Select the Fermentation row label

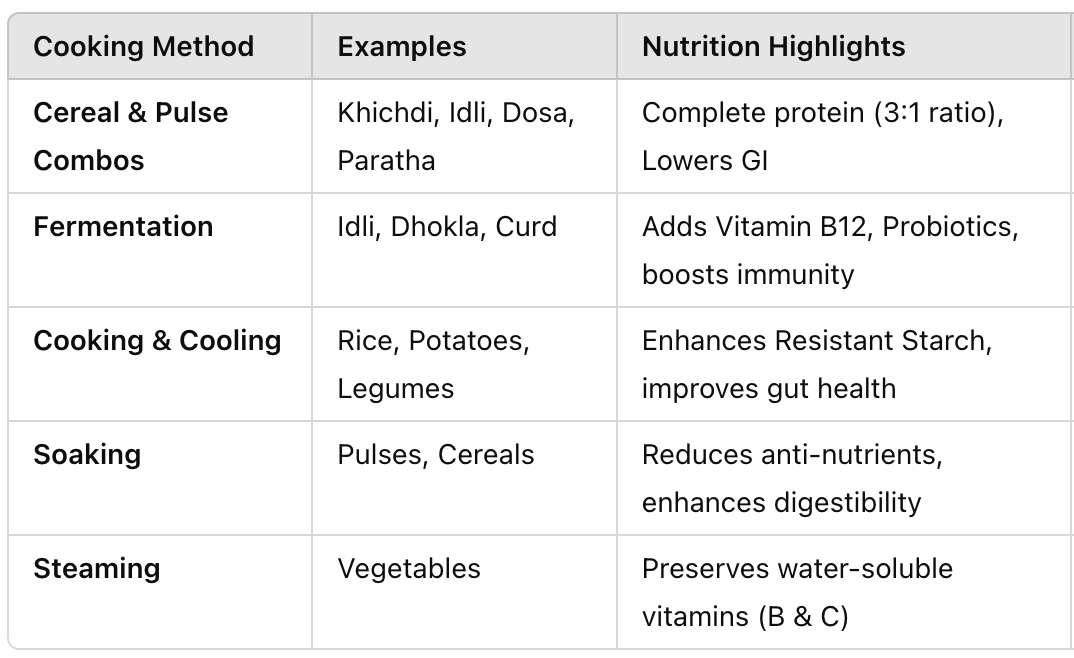[123, 227]
